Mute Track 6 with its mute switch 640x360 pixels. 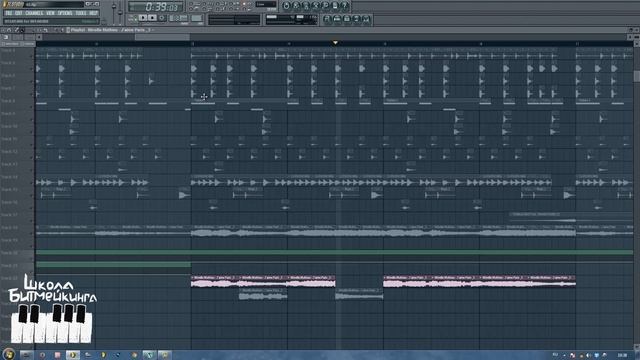(x=32, y=82)
